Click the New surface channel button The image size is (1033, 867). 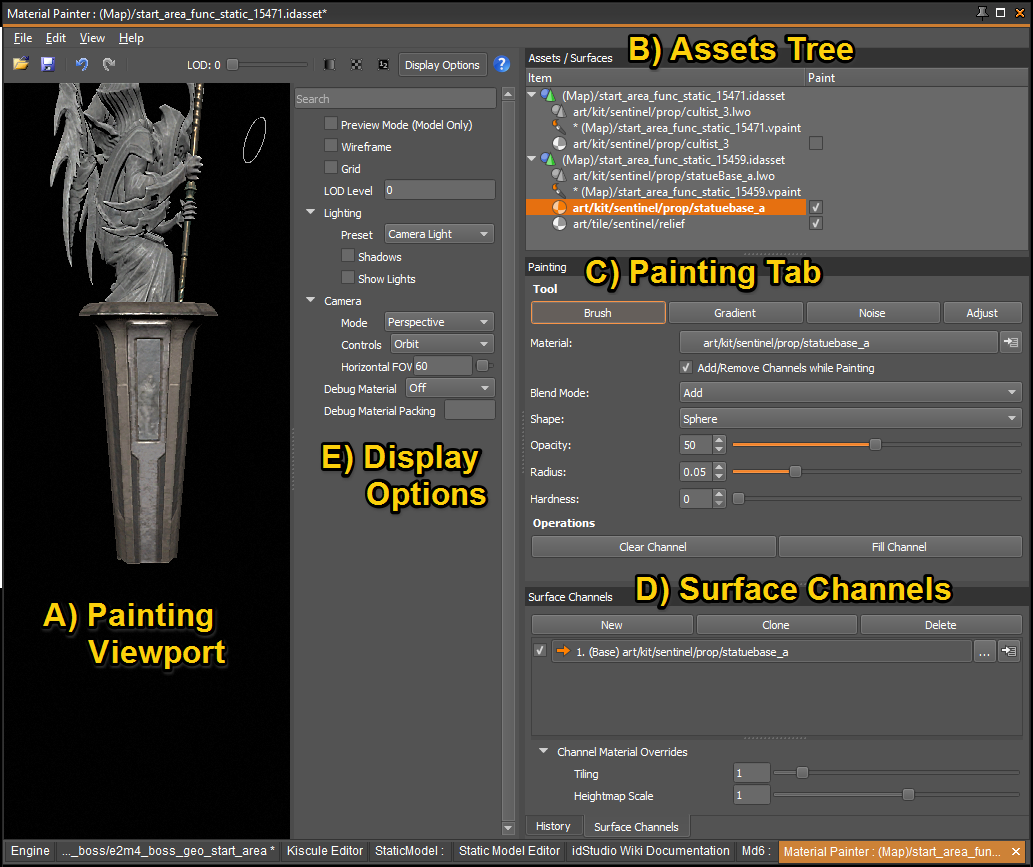(611, 625)
